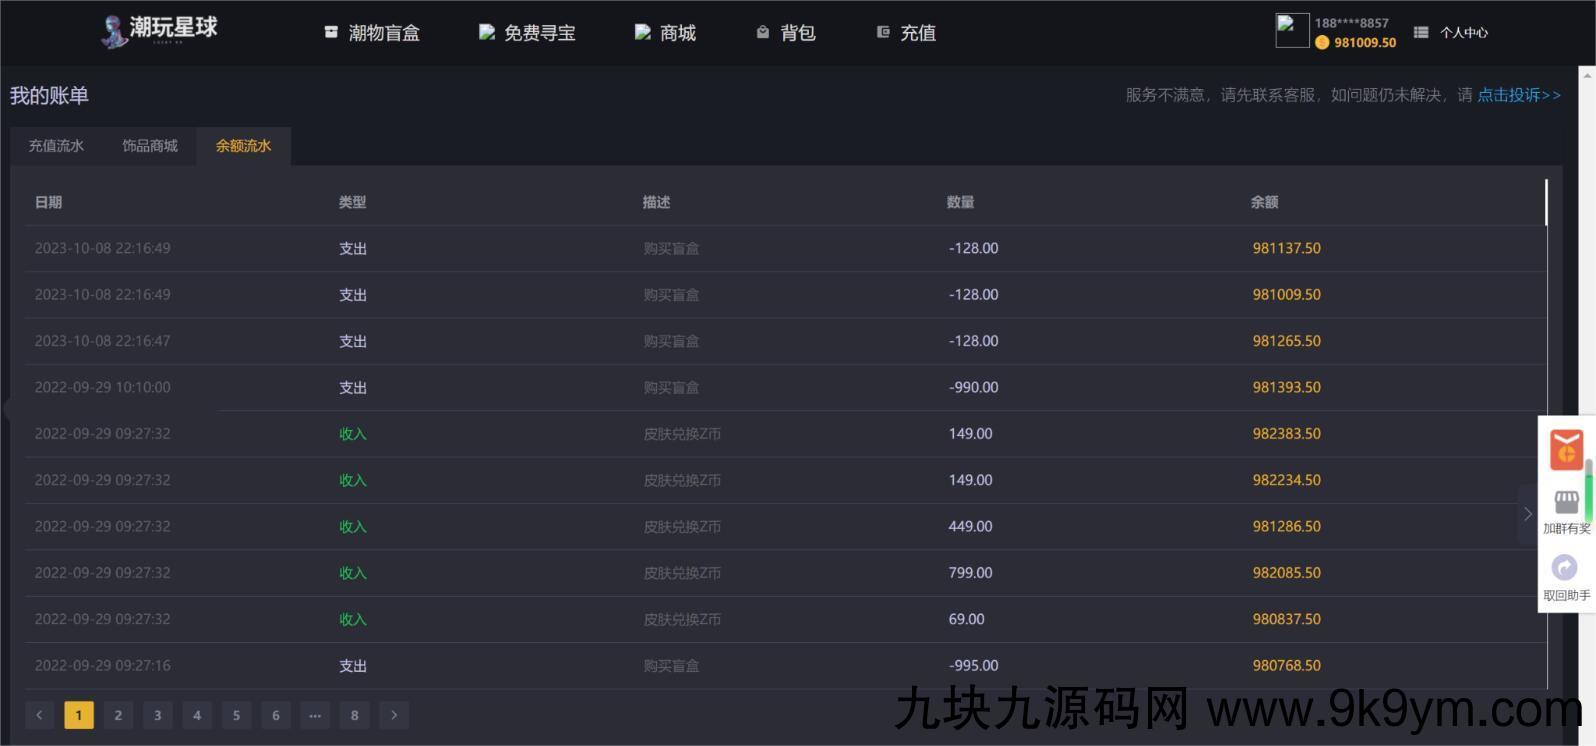Click balance value 981137.50
1596x746 pixels.
pyautogui.click(x=1287, y=248)
